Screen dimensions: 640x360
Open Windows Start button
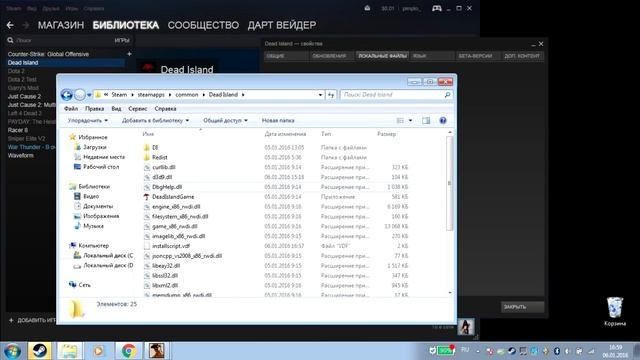(12, 351)
